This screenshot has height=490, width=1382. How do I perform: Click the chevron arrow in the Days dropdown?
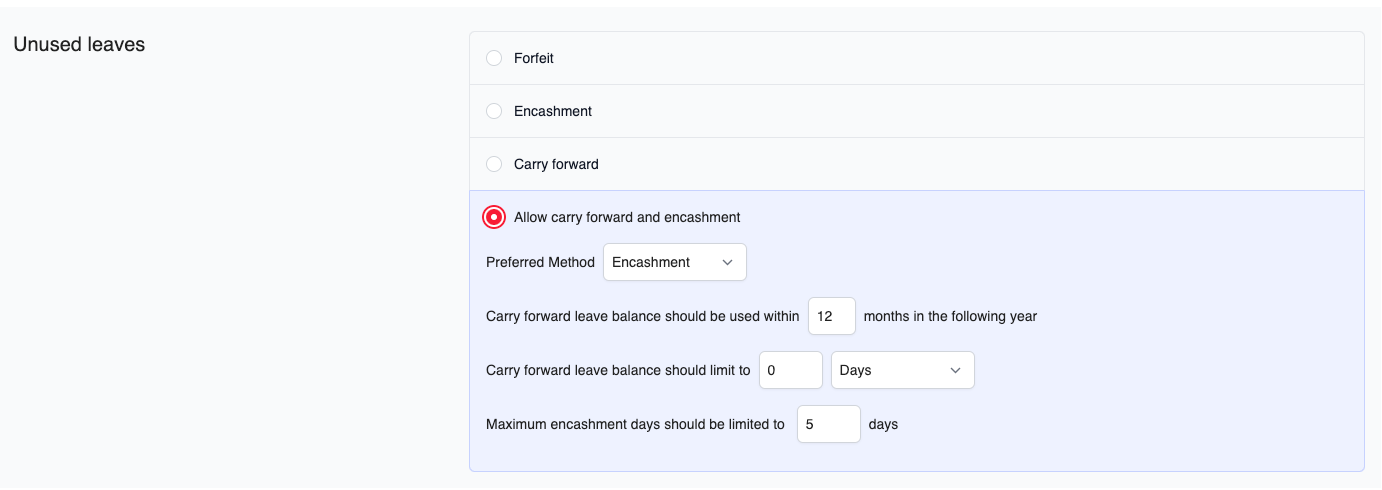(x=955, y=370)
